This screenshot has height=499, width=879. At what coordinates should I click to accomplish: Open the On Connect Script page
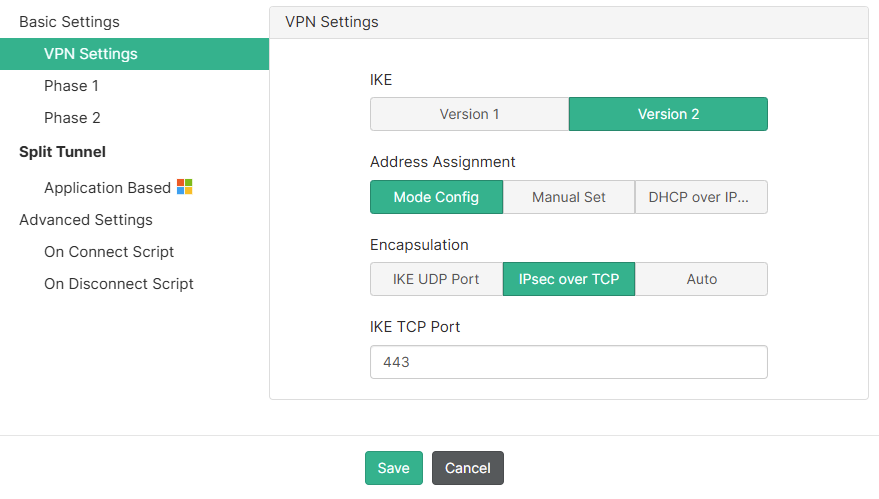click(x=109, y=252)
